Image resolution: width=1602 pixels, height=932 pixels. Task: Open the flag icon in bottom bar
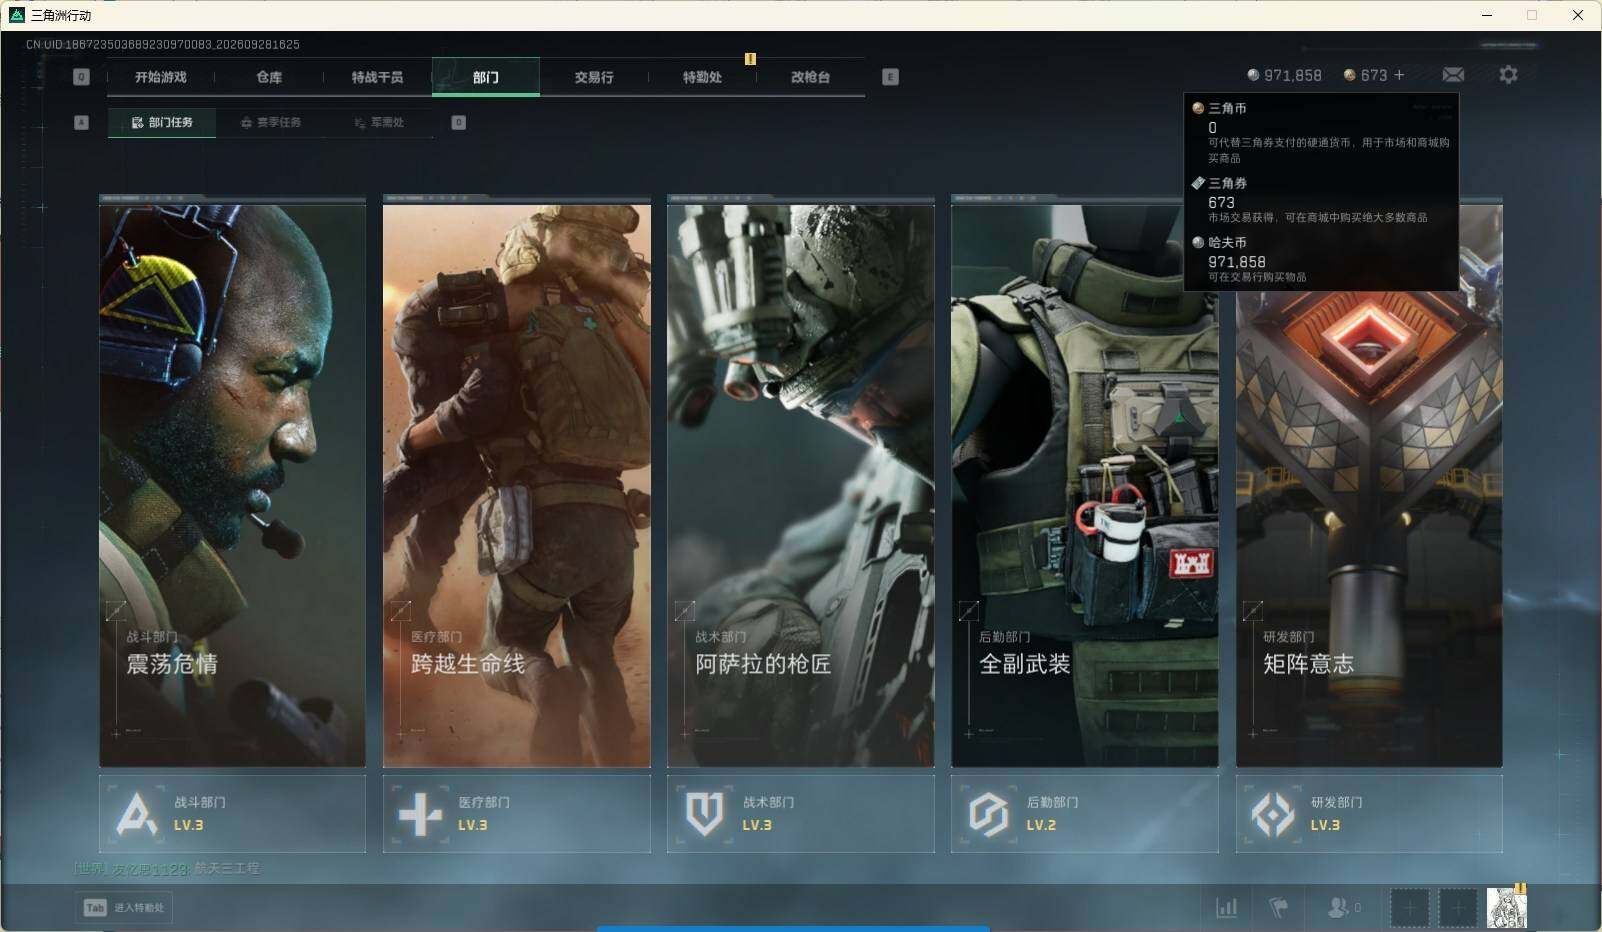click(x=1278, y=908)
